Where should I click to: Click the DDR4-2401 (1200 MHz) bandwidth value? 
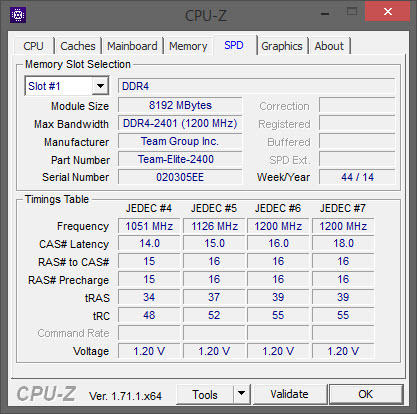180,123
